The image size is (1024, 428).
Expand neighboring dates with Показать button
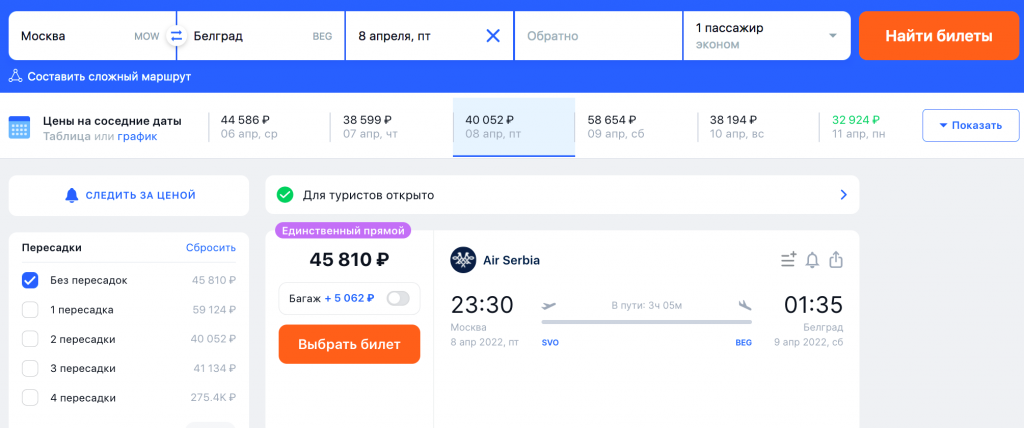(970, 125)
